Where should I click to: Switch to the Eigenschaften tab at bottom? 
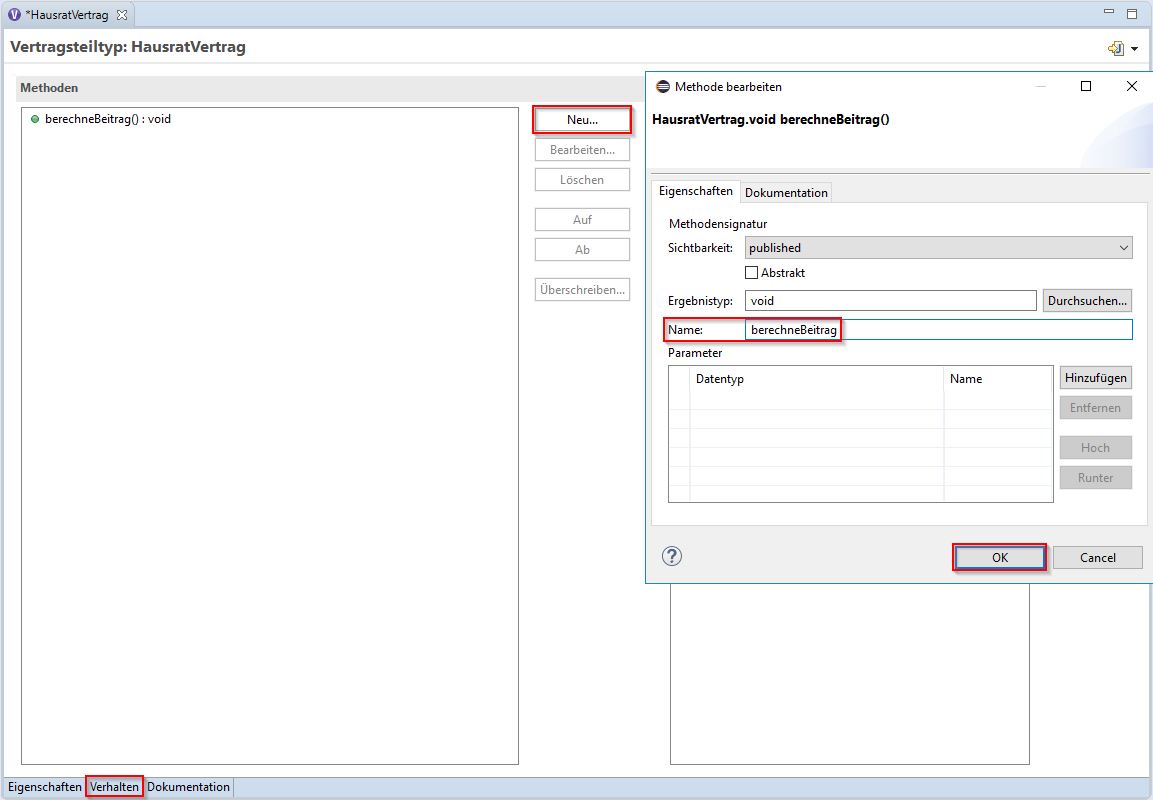(x=45, y=787)
